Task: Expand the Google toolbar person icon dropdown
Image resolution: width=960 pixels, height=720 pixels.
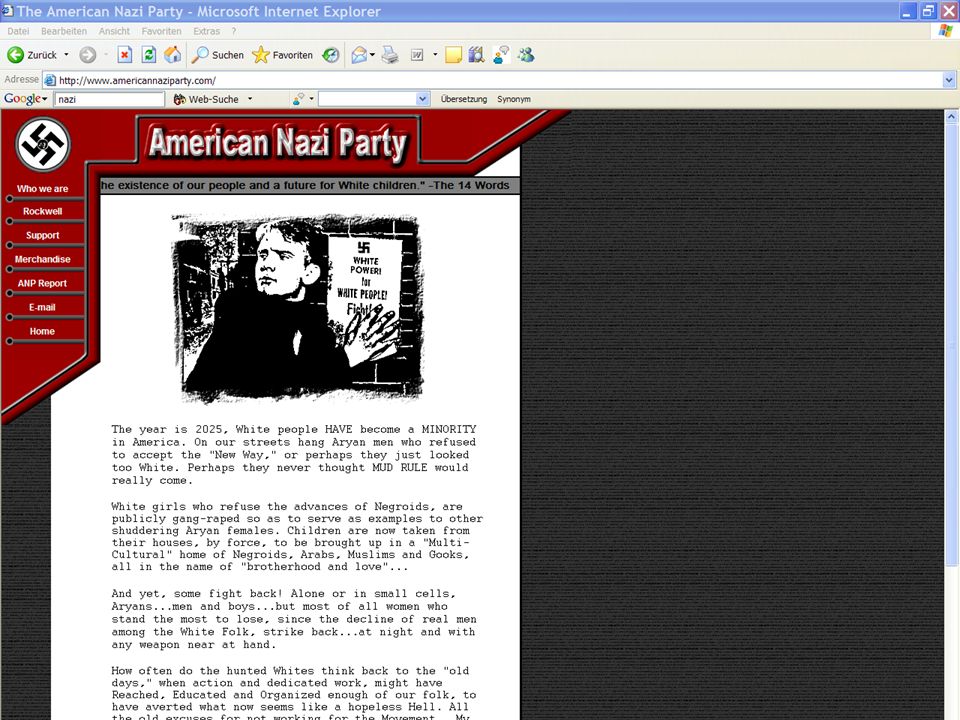Action: pos(312,99)
